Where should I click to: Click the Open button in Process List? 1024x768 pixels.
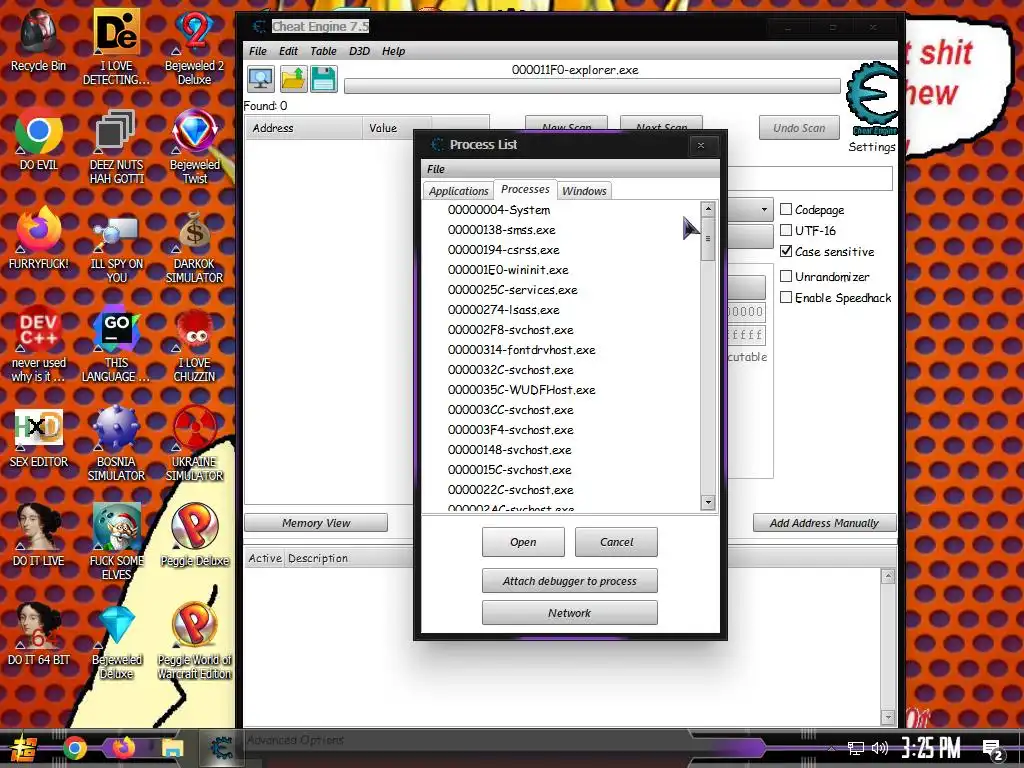523,542
